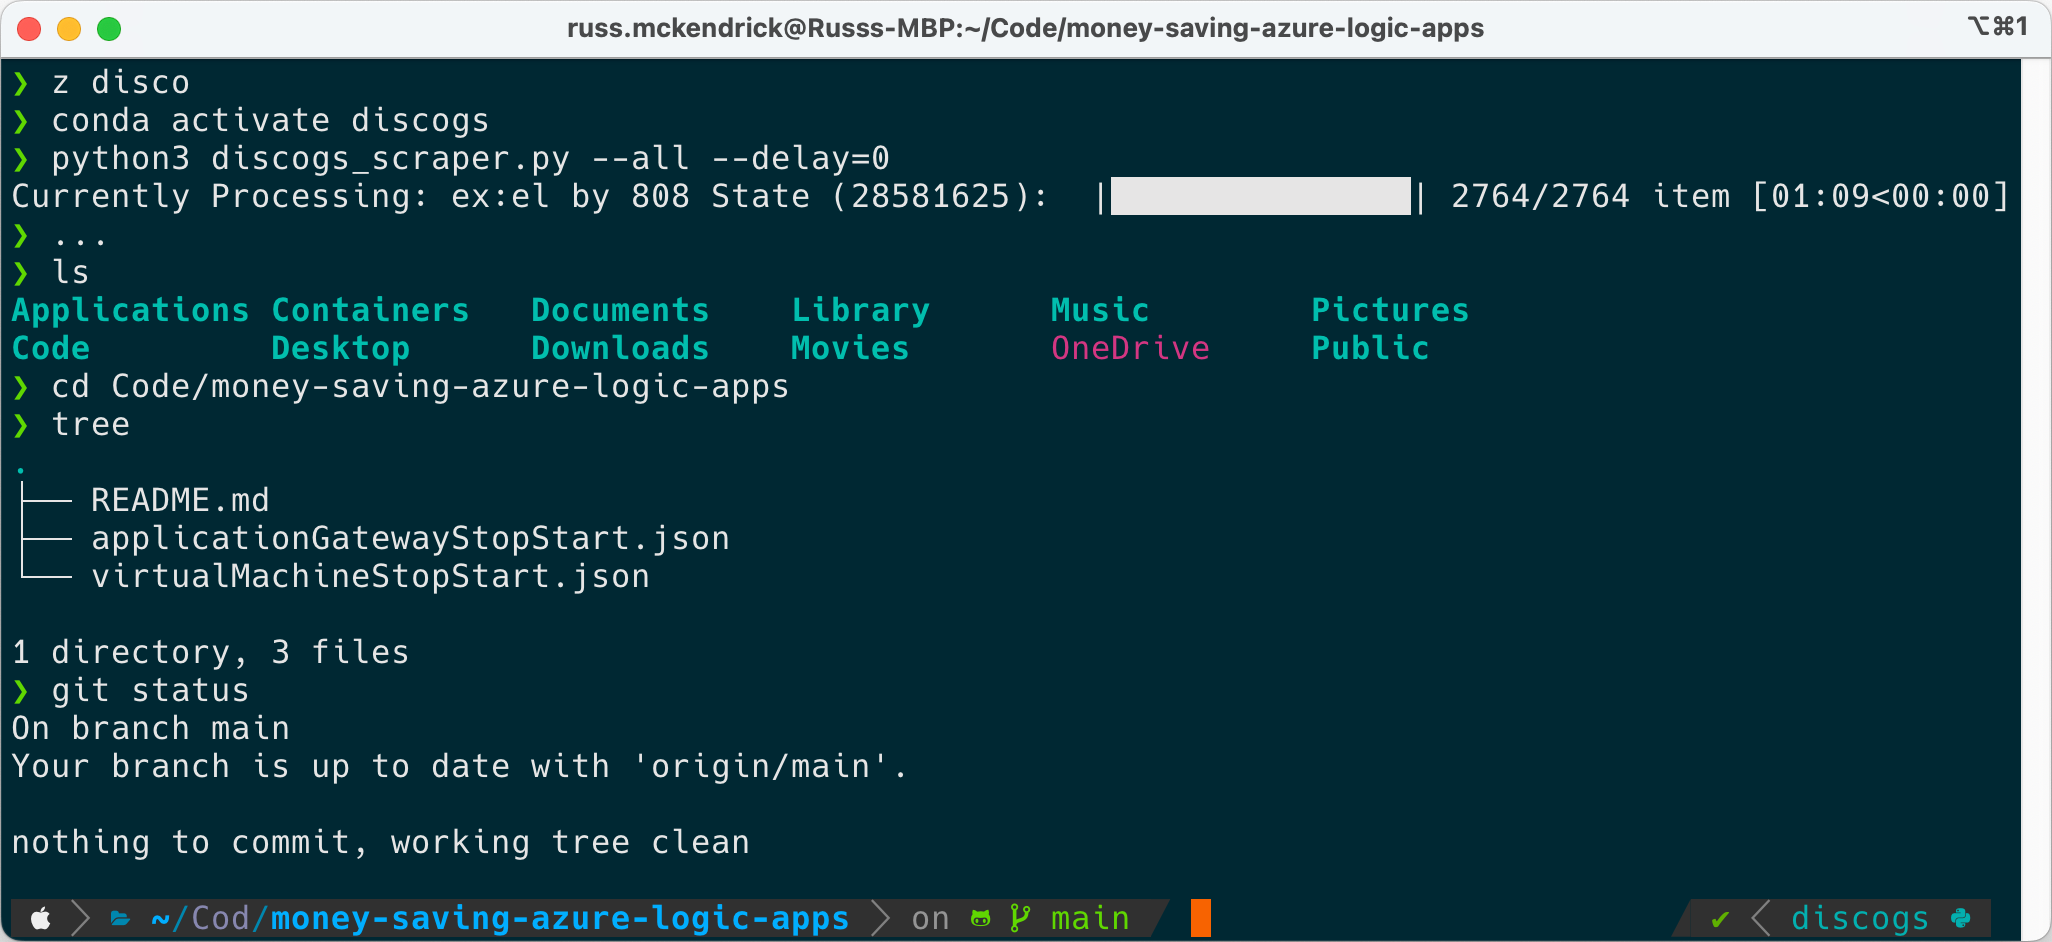Click the OneDrive directory name

click(x=1130, y=348)
